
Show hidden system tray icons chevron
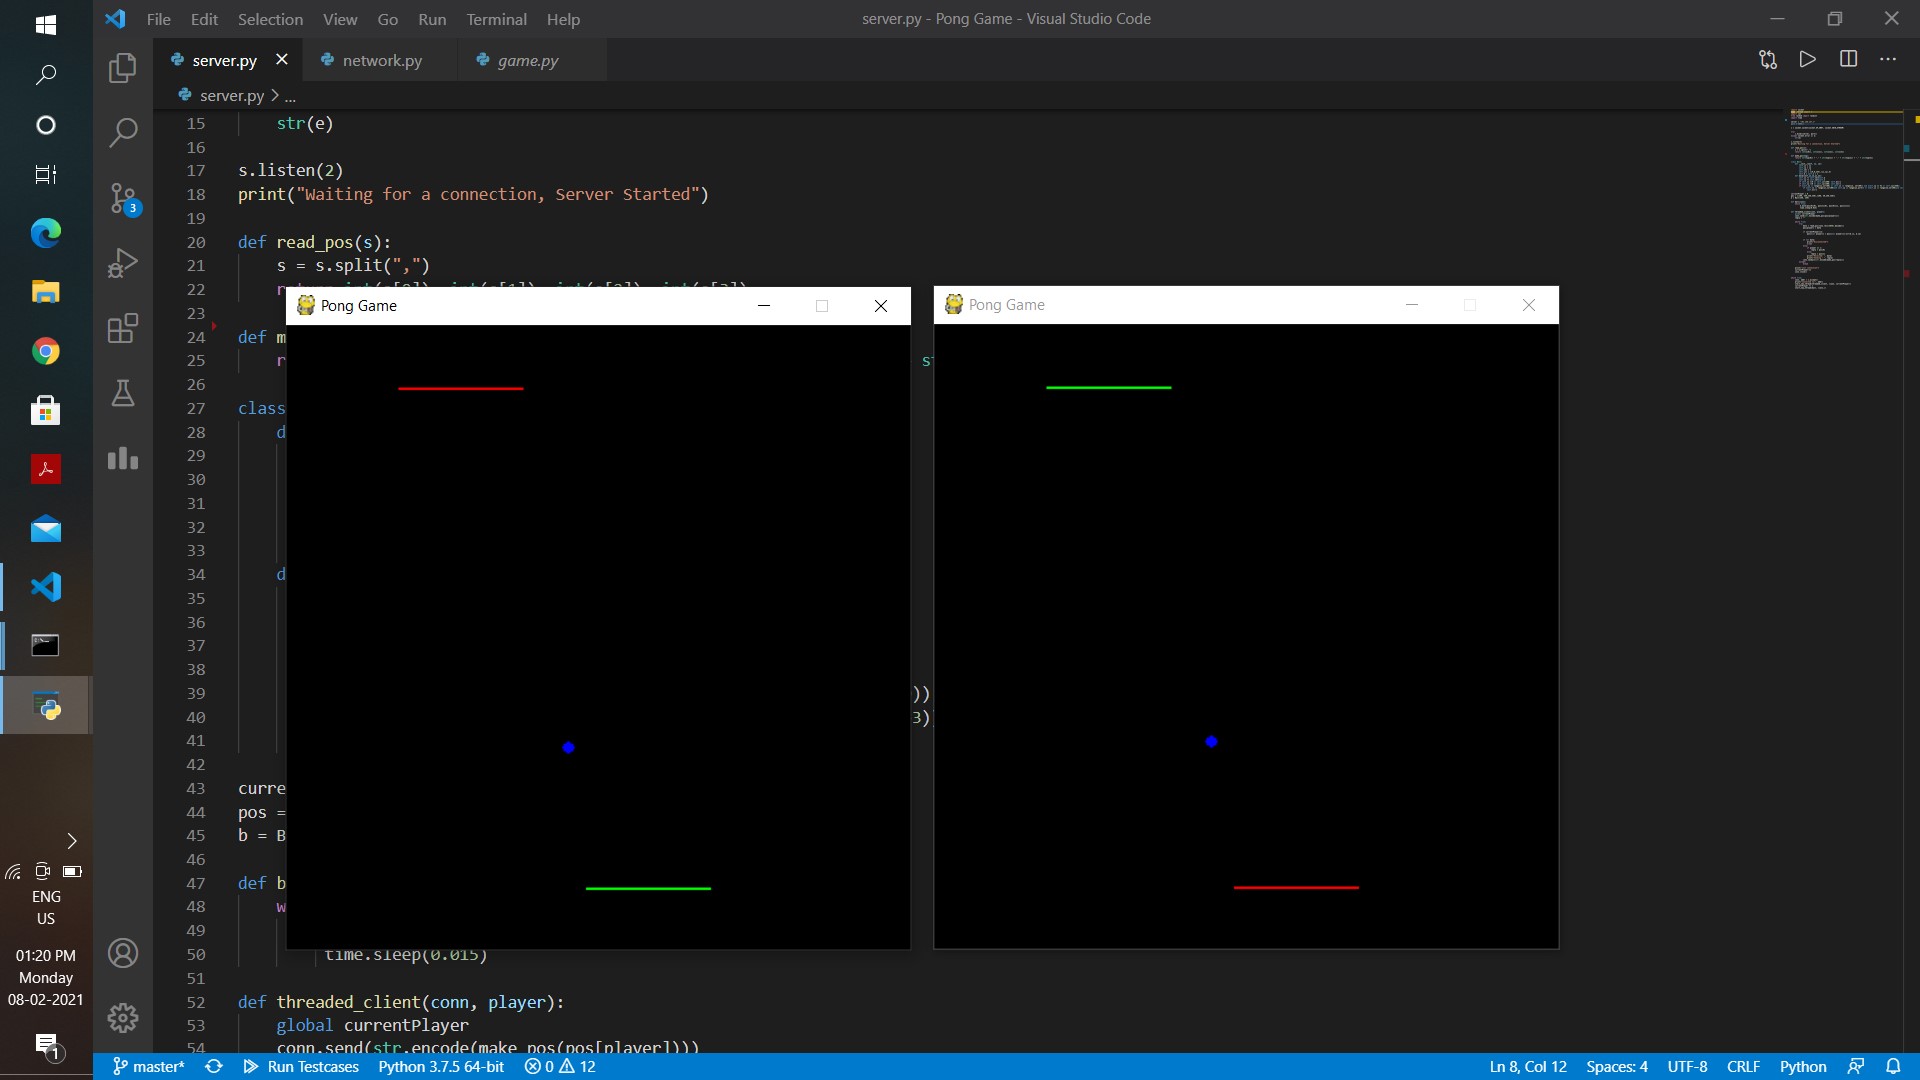[x=71, y=841]
